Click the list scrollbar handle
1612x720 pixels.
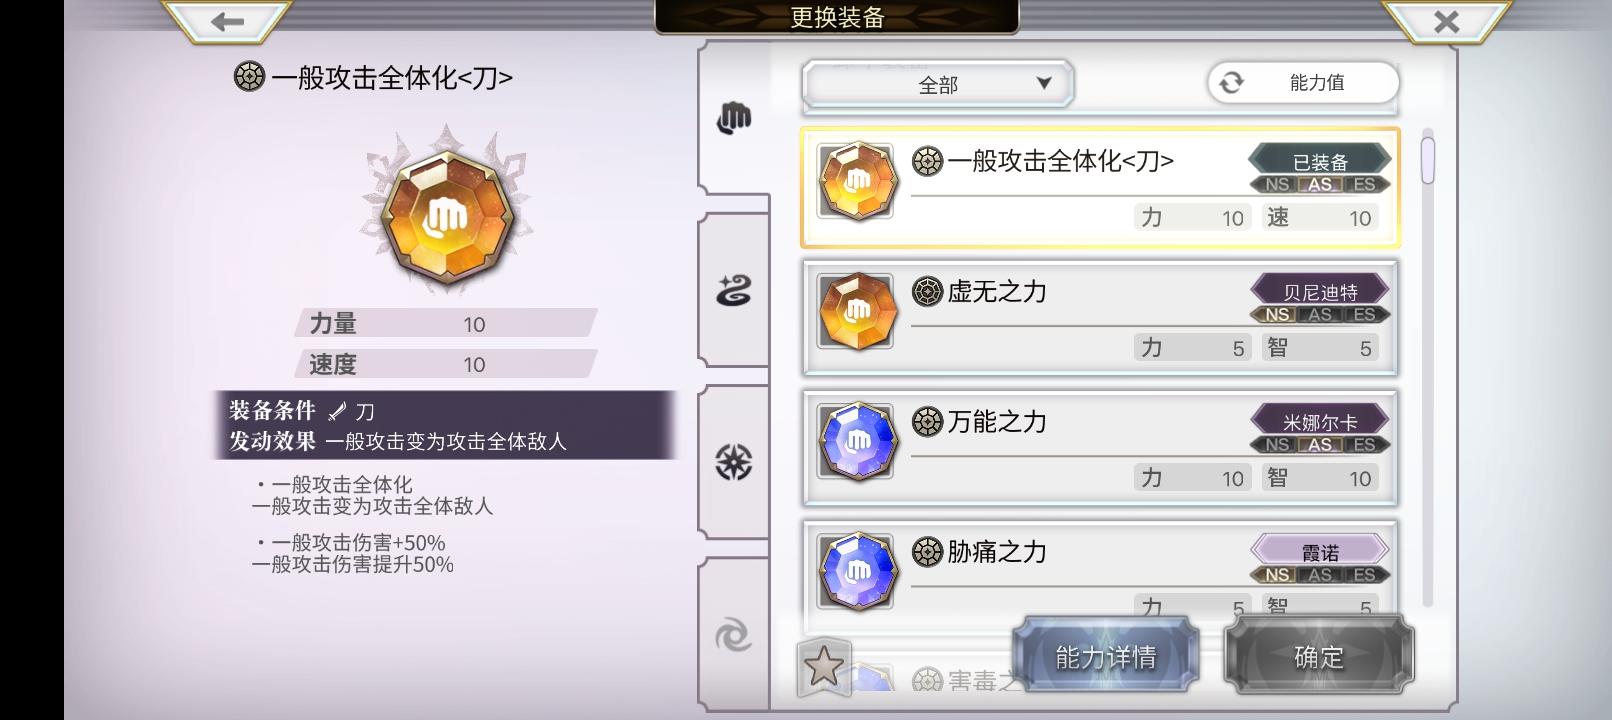(1427, 160)
